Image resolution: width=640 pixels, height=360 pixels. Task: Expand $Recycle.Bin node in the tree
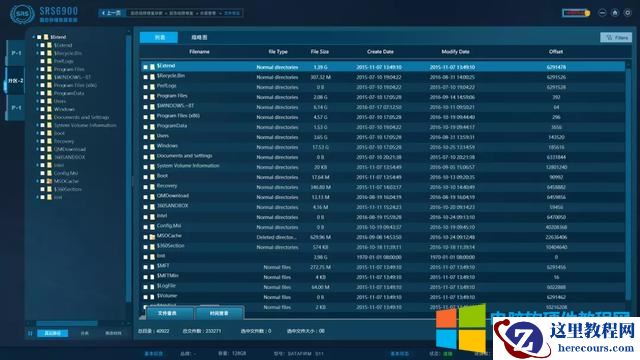tap(38, 53)
